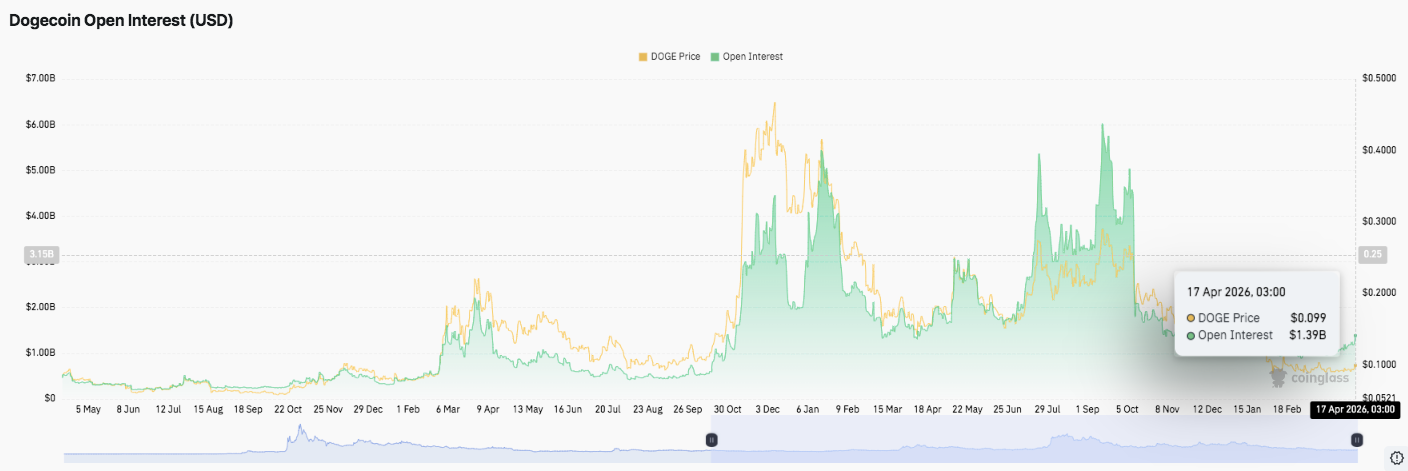Screen dimensions: 1408x471
Task: Grab the right range slider handle
Action: (1357, 439)
